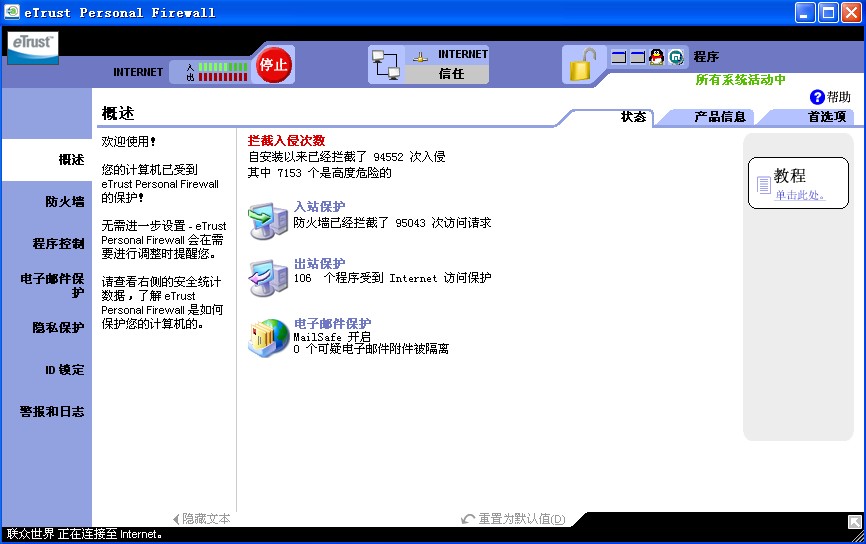Switch to the 首选项 preferences tab

[x=827, y=117]
